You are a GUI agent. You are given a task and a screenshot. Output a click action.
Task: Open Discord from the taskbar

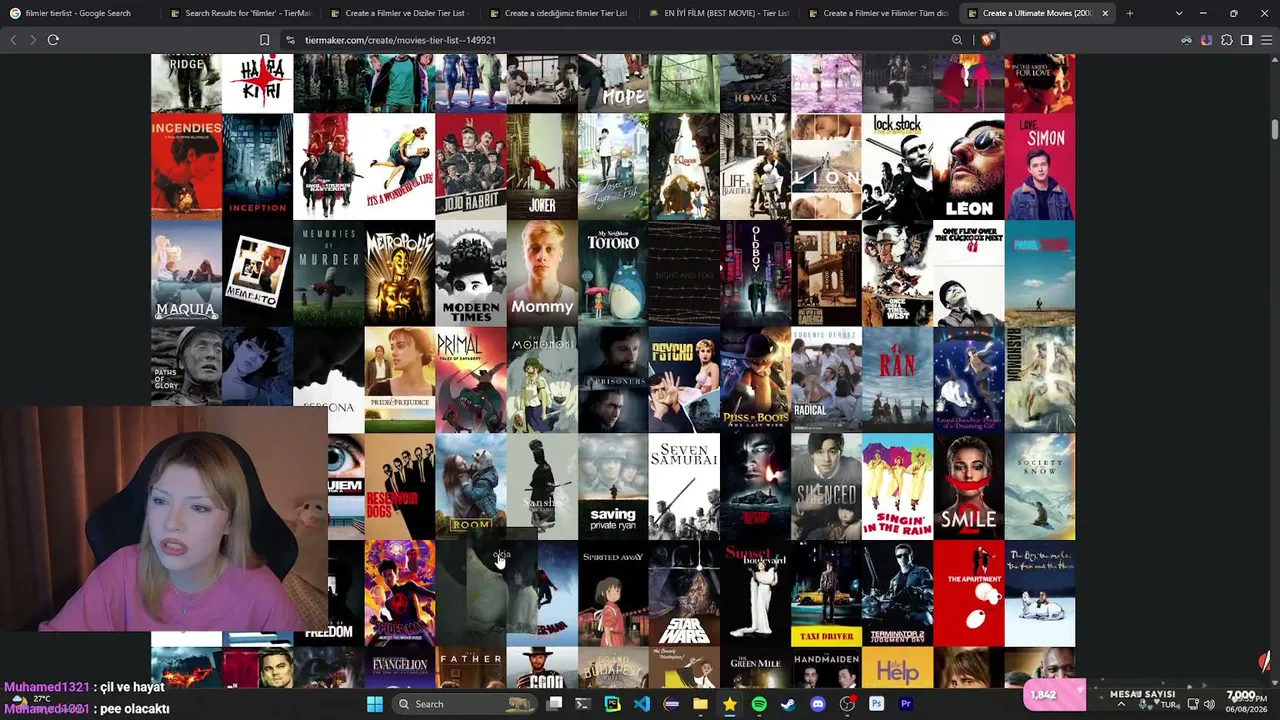pyautogui.click(x=817, y=704)
